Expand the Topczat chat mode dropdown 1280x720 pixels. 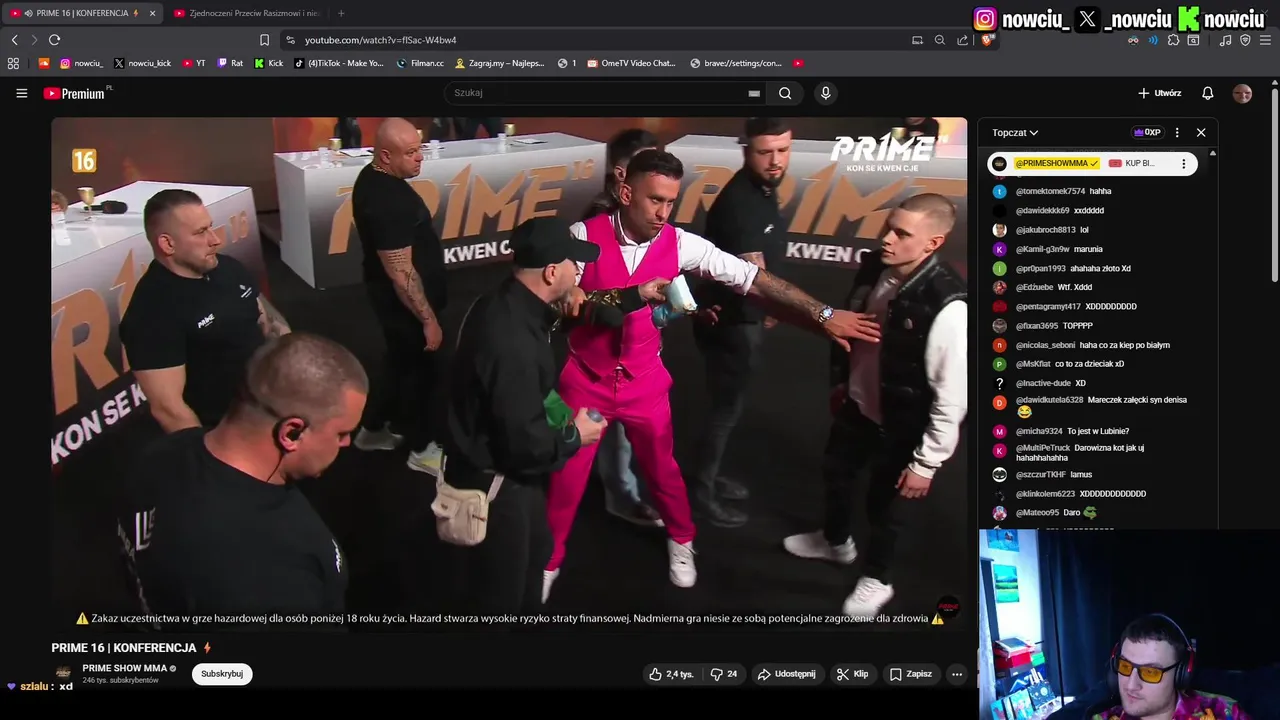[x=1015, y=133]
